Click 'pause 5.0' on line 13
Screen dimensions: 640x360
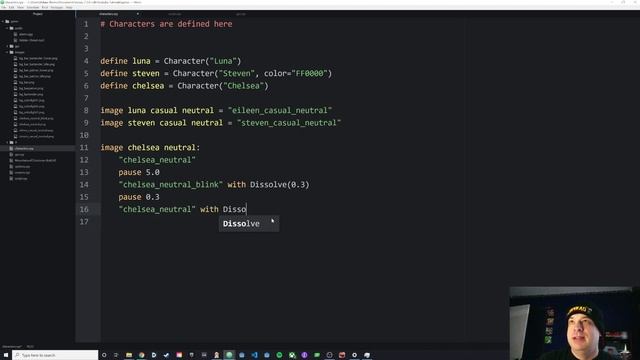(x=139, y=172)
